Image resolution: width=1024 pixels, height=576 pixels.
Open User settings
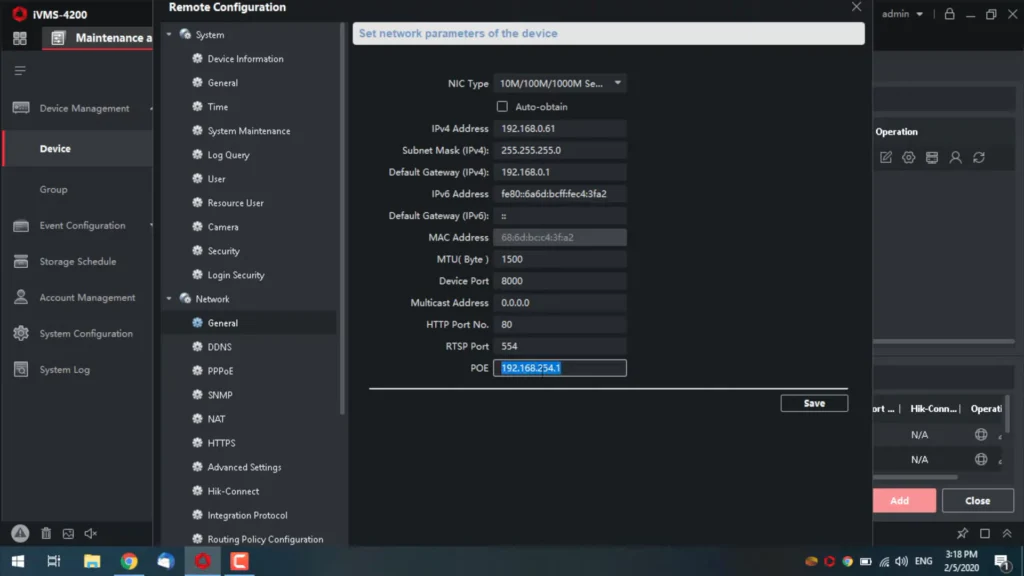click(x=216, y=179)
